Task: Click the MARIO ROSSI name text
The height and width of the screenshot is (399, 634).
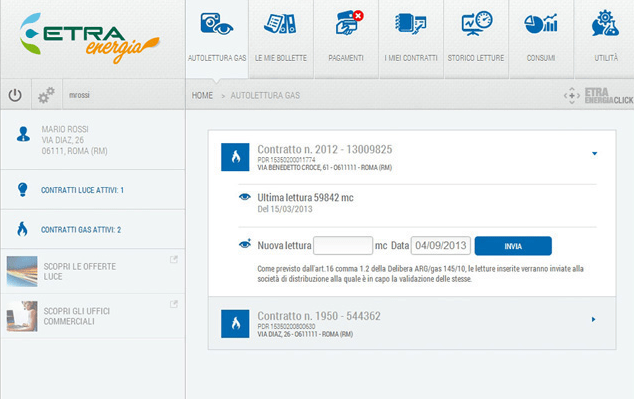Action: point(65,129)
